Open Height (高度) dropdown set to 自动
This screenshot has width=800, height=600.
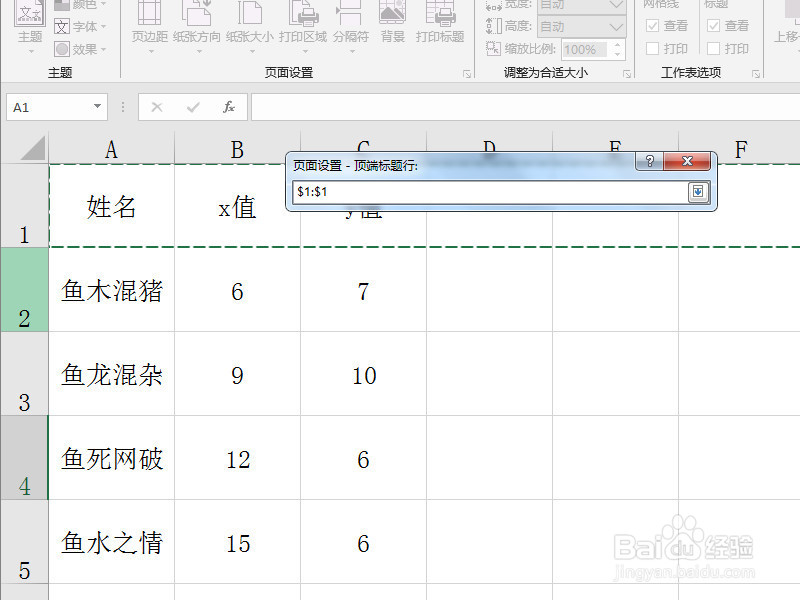[x=582, y=27]
